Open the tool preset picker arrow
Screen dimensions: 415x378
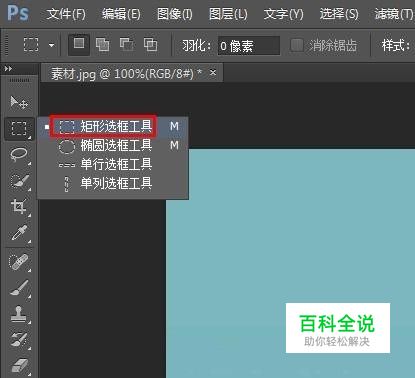pyautogui.click(x=51, y=45)
